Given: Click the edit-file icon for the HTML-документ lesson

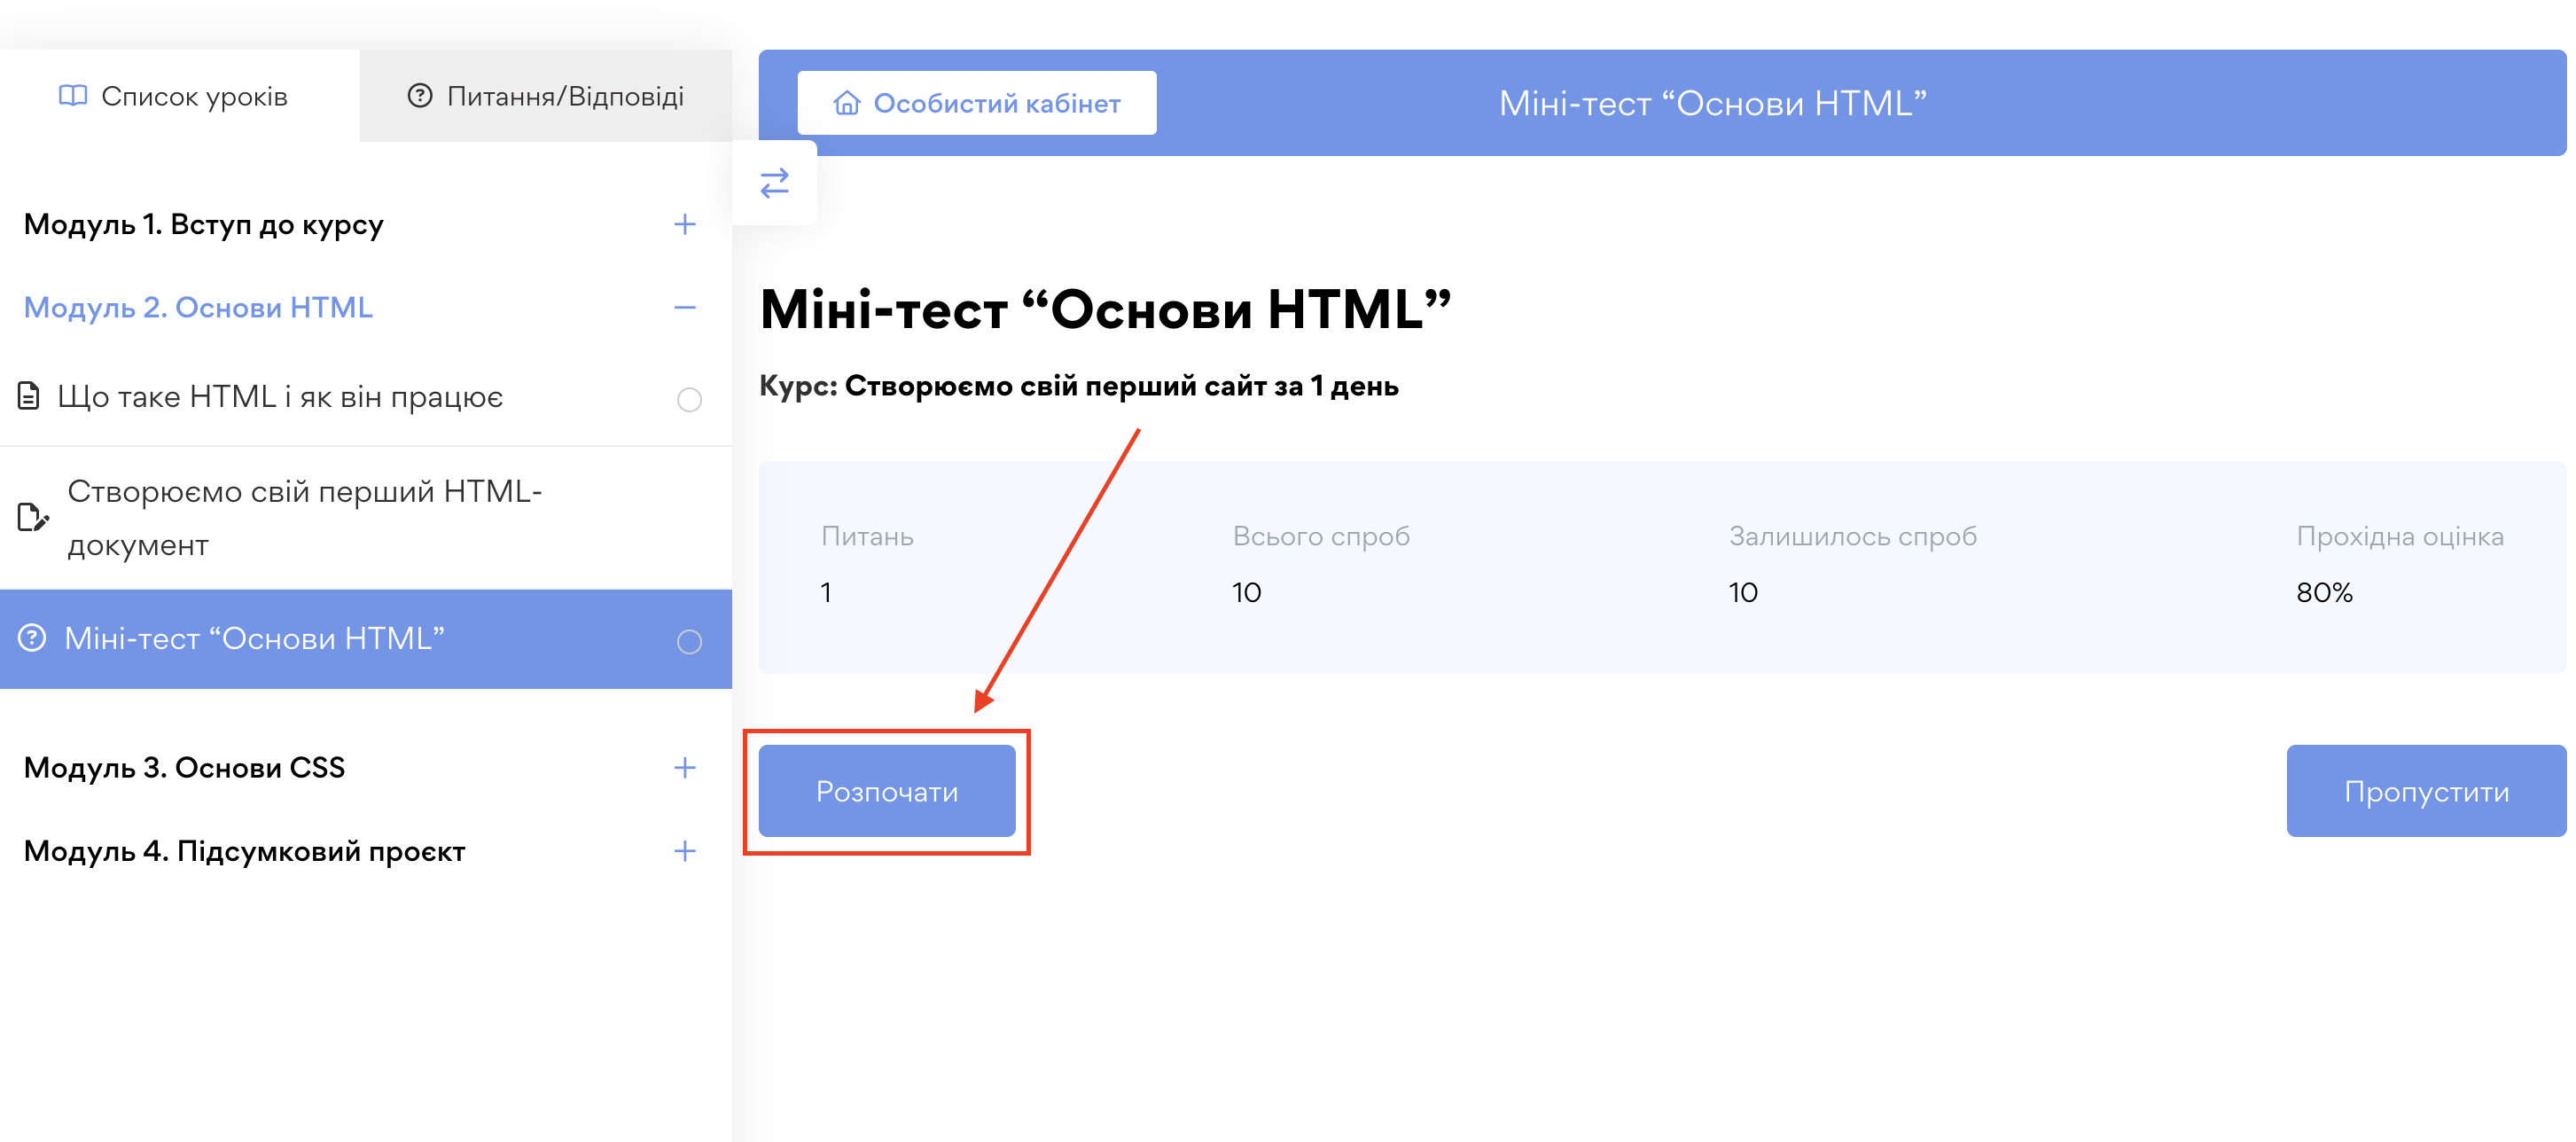Looking at the screenshot, I should 32,517.
